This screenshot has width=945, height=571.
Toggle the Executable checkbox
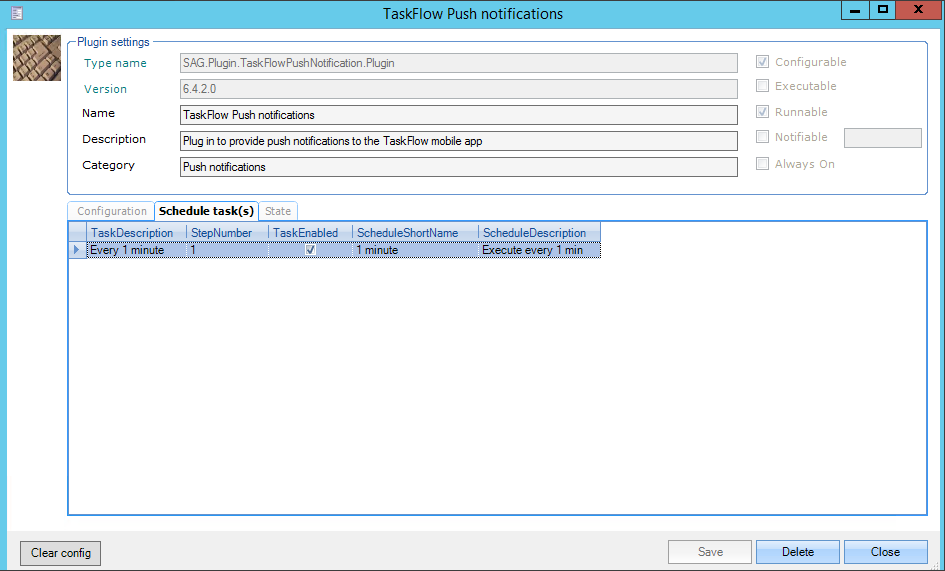[x=762, y=86]
